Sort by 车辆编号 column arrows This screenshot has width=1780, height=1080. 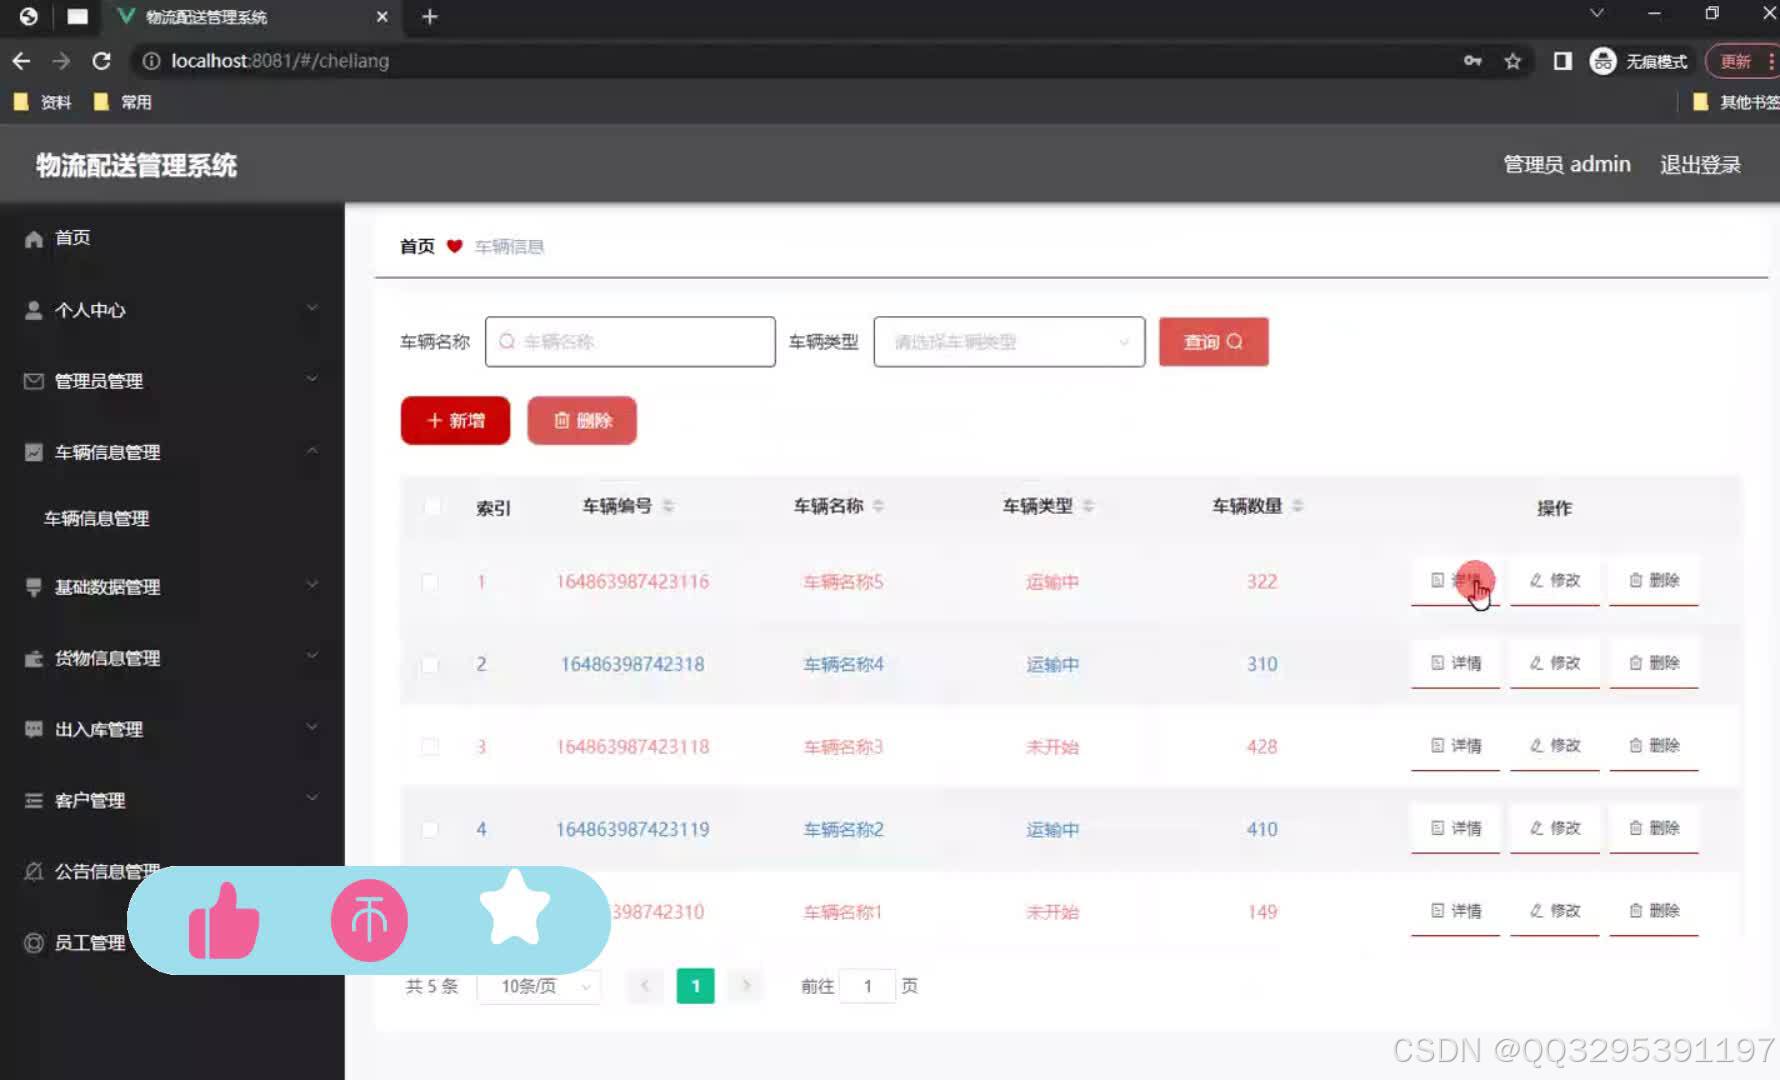668,506
